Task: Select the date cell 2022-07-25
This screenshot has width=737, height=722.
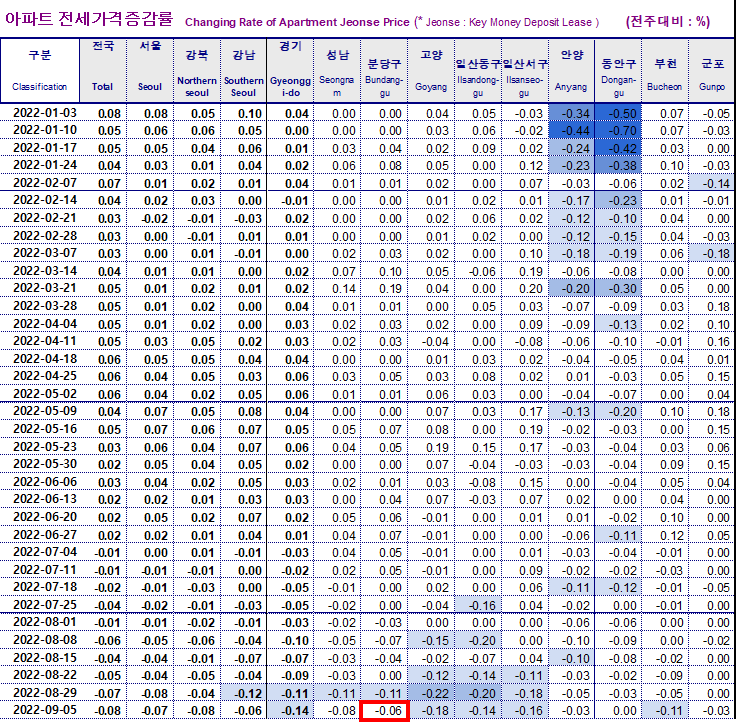Action: pyautogui.click(x=40, y=605)
